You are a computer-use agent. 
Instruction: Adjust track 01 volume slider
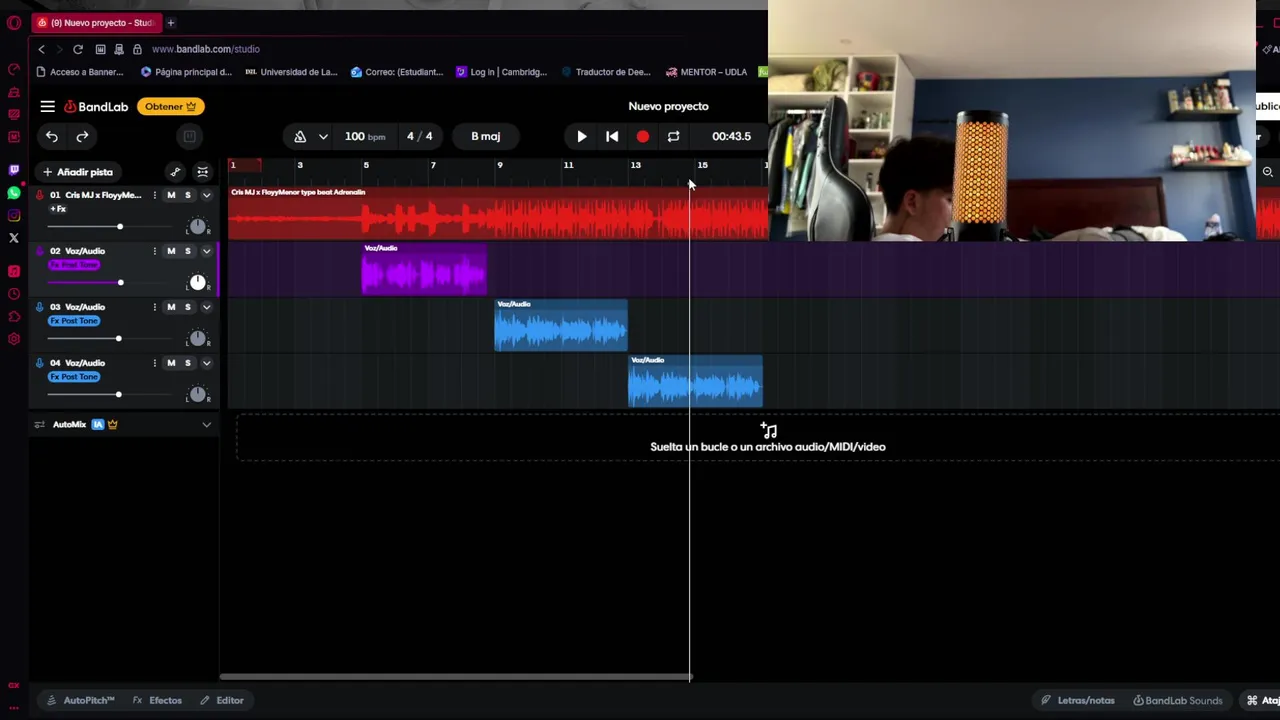point(119,227)
